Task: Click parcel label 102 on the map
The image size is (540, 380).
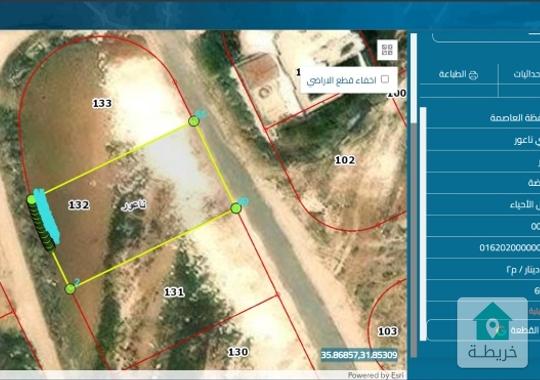Action: [345, 160]
